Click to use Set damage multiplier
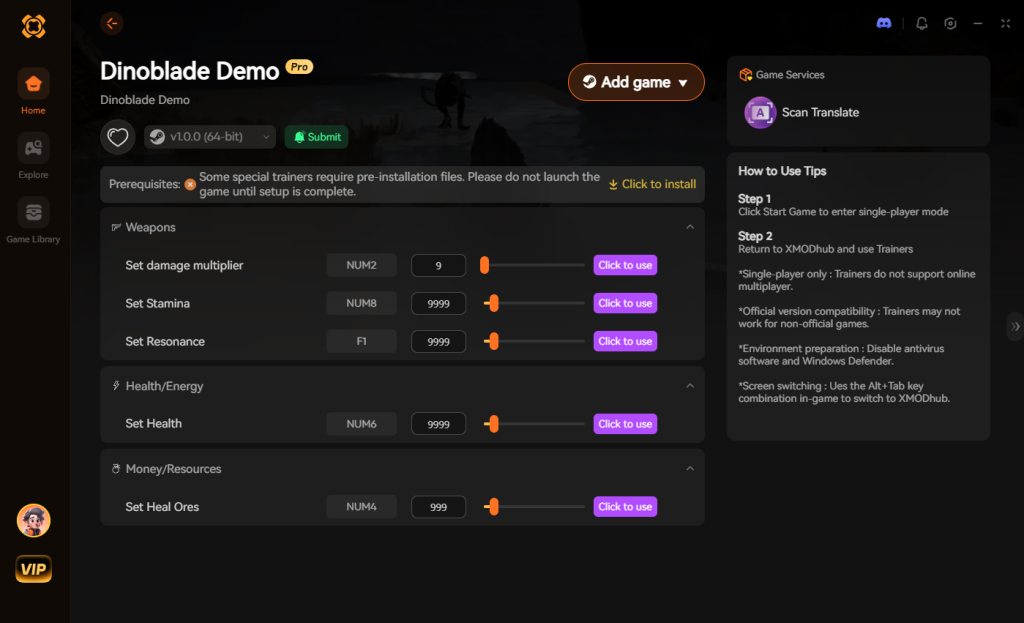The height and width of the screenshot is (623, 1024). tap(625, 265)
